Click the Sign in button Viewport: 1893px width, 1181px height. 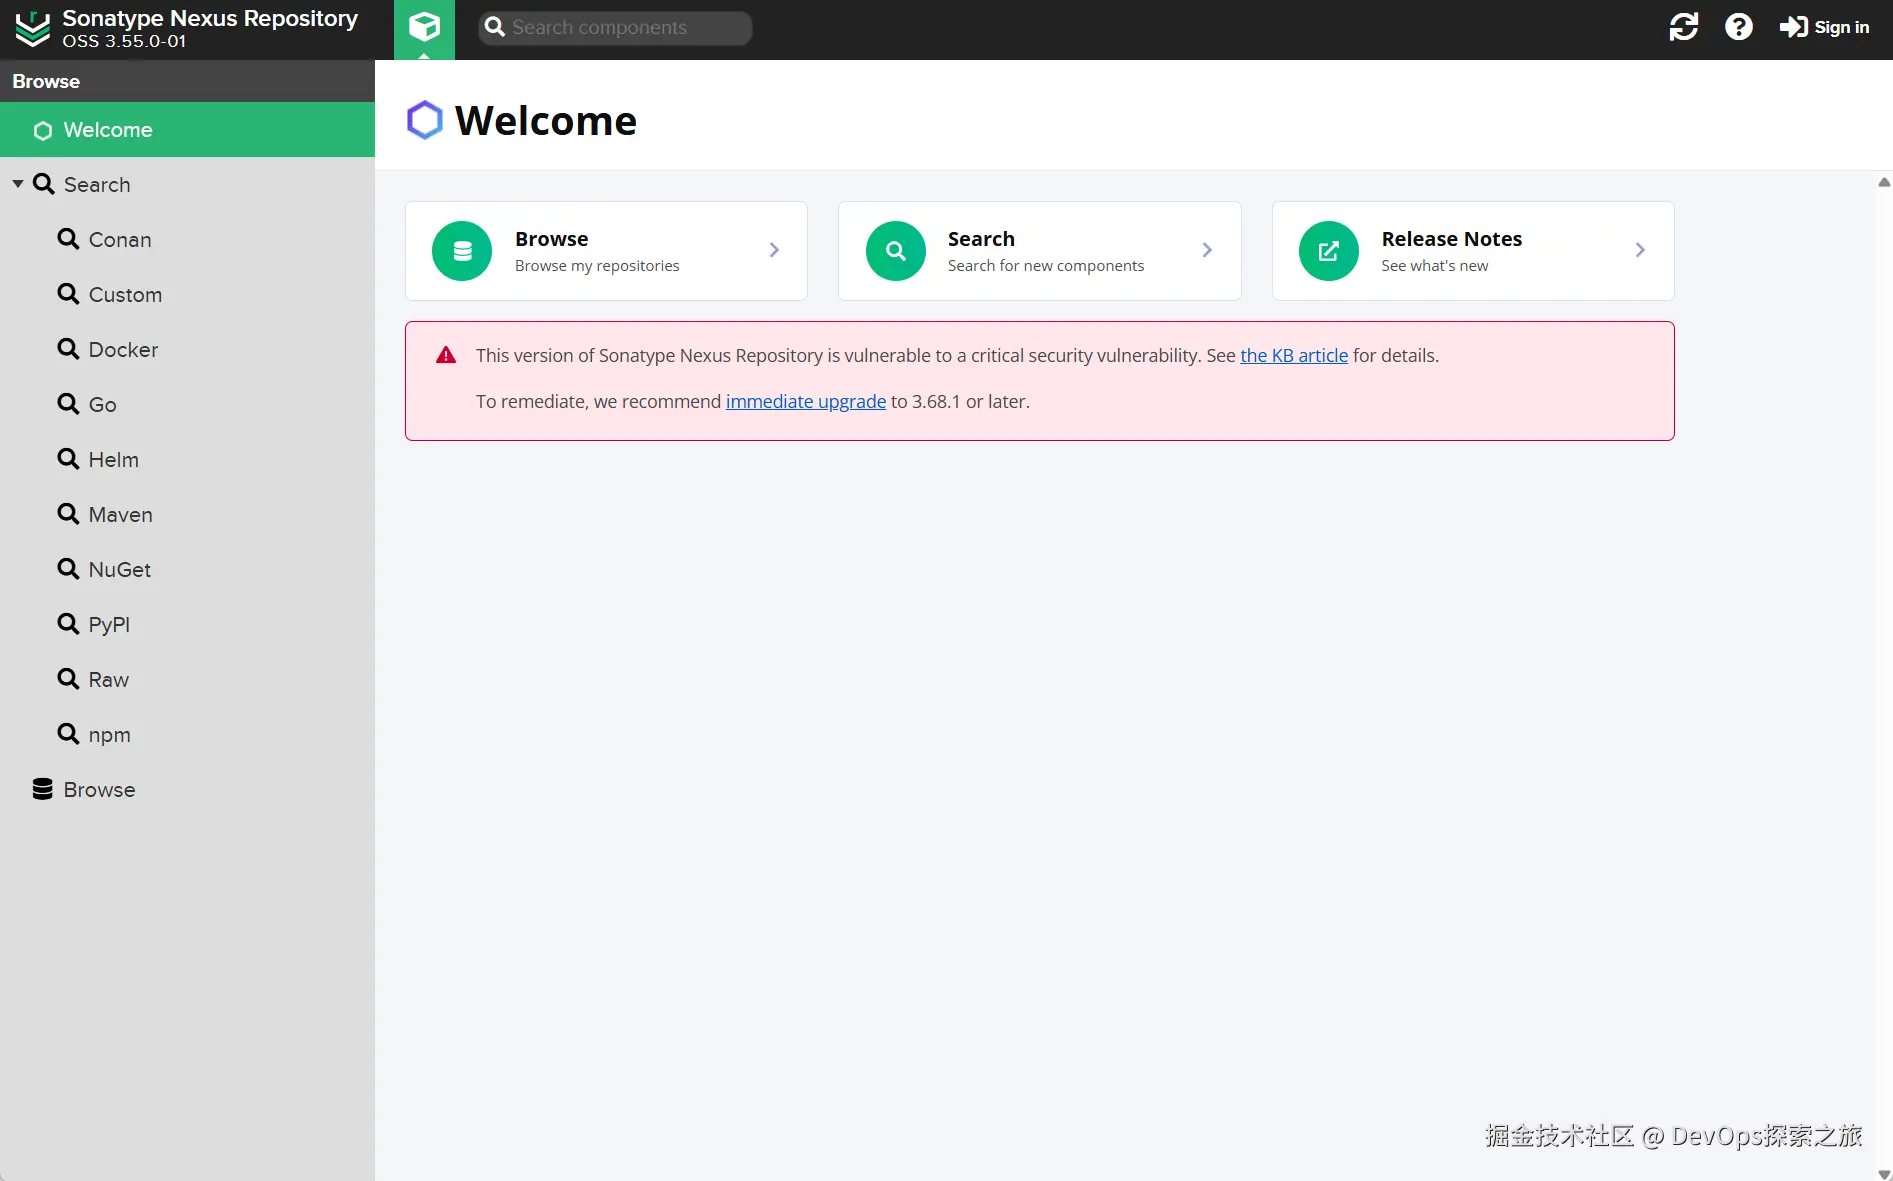coord(1825,27)
